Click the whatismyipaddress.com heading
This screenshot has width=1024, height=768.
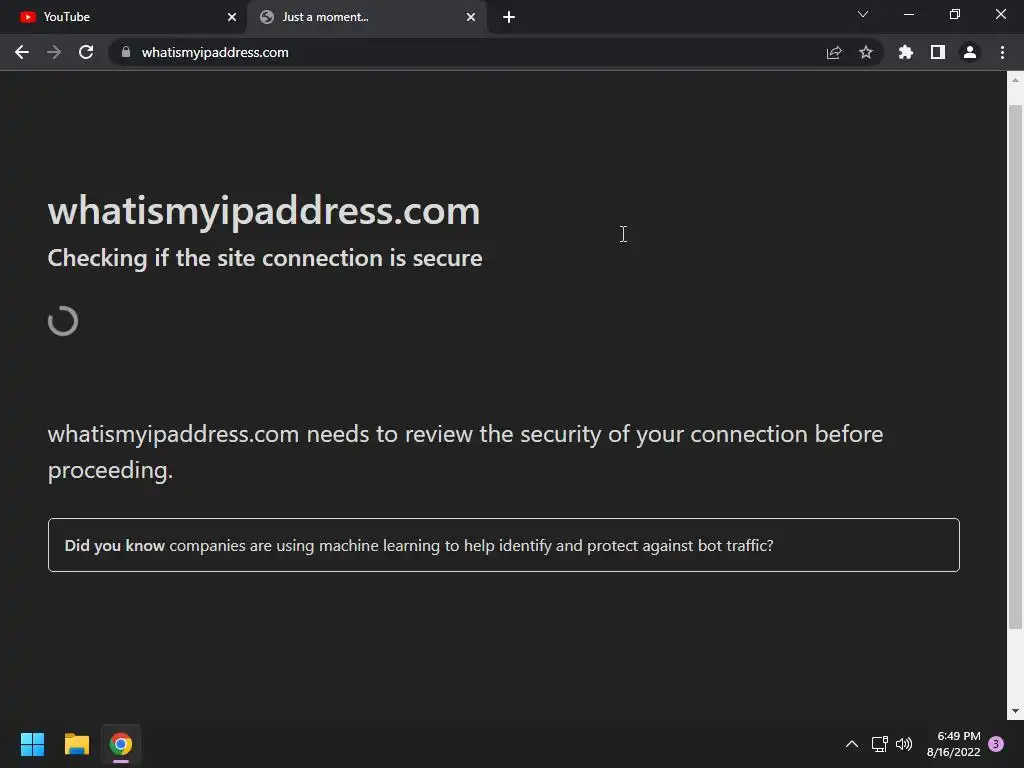(x=264, y=211)
